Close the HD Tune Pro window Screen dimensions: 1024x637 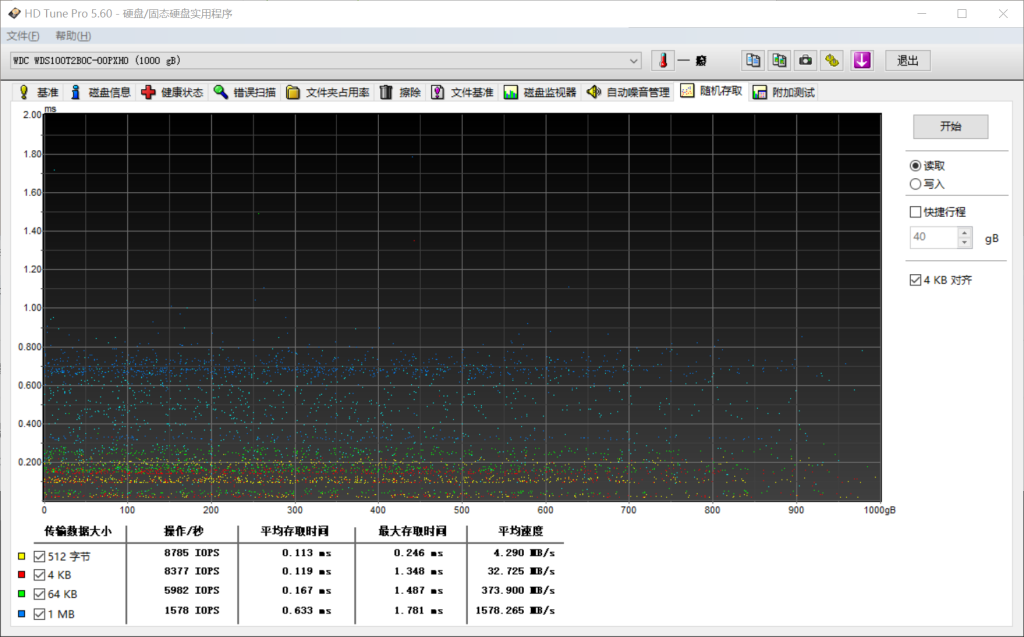(x=1003, y=13)
